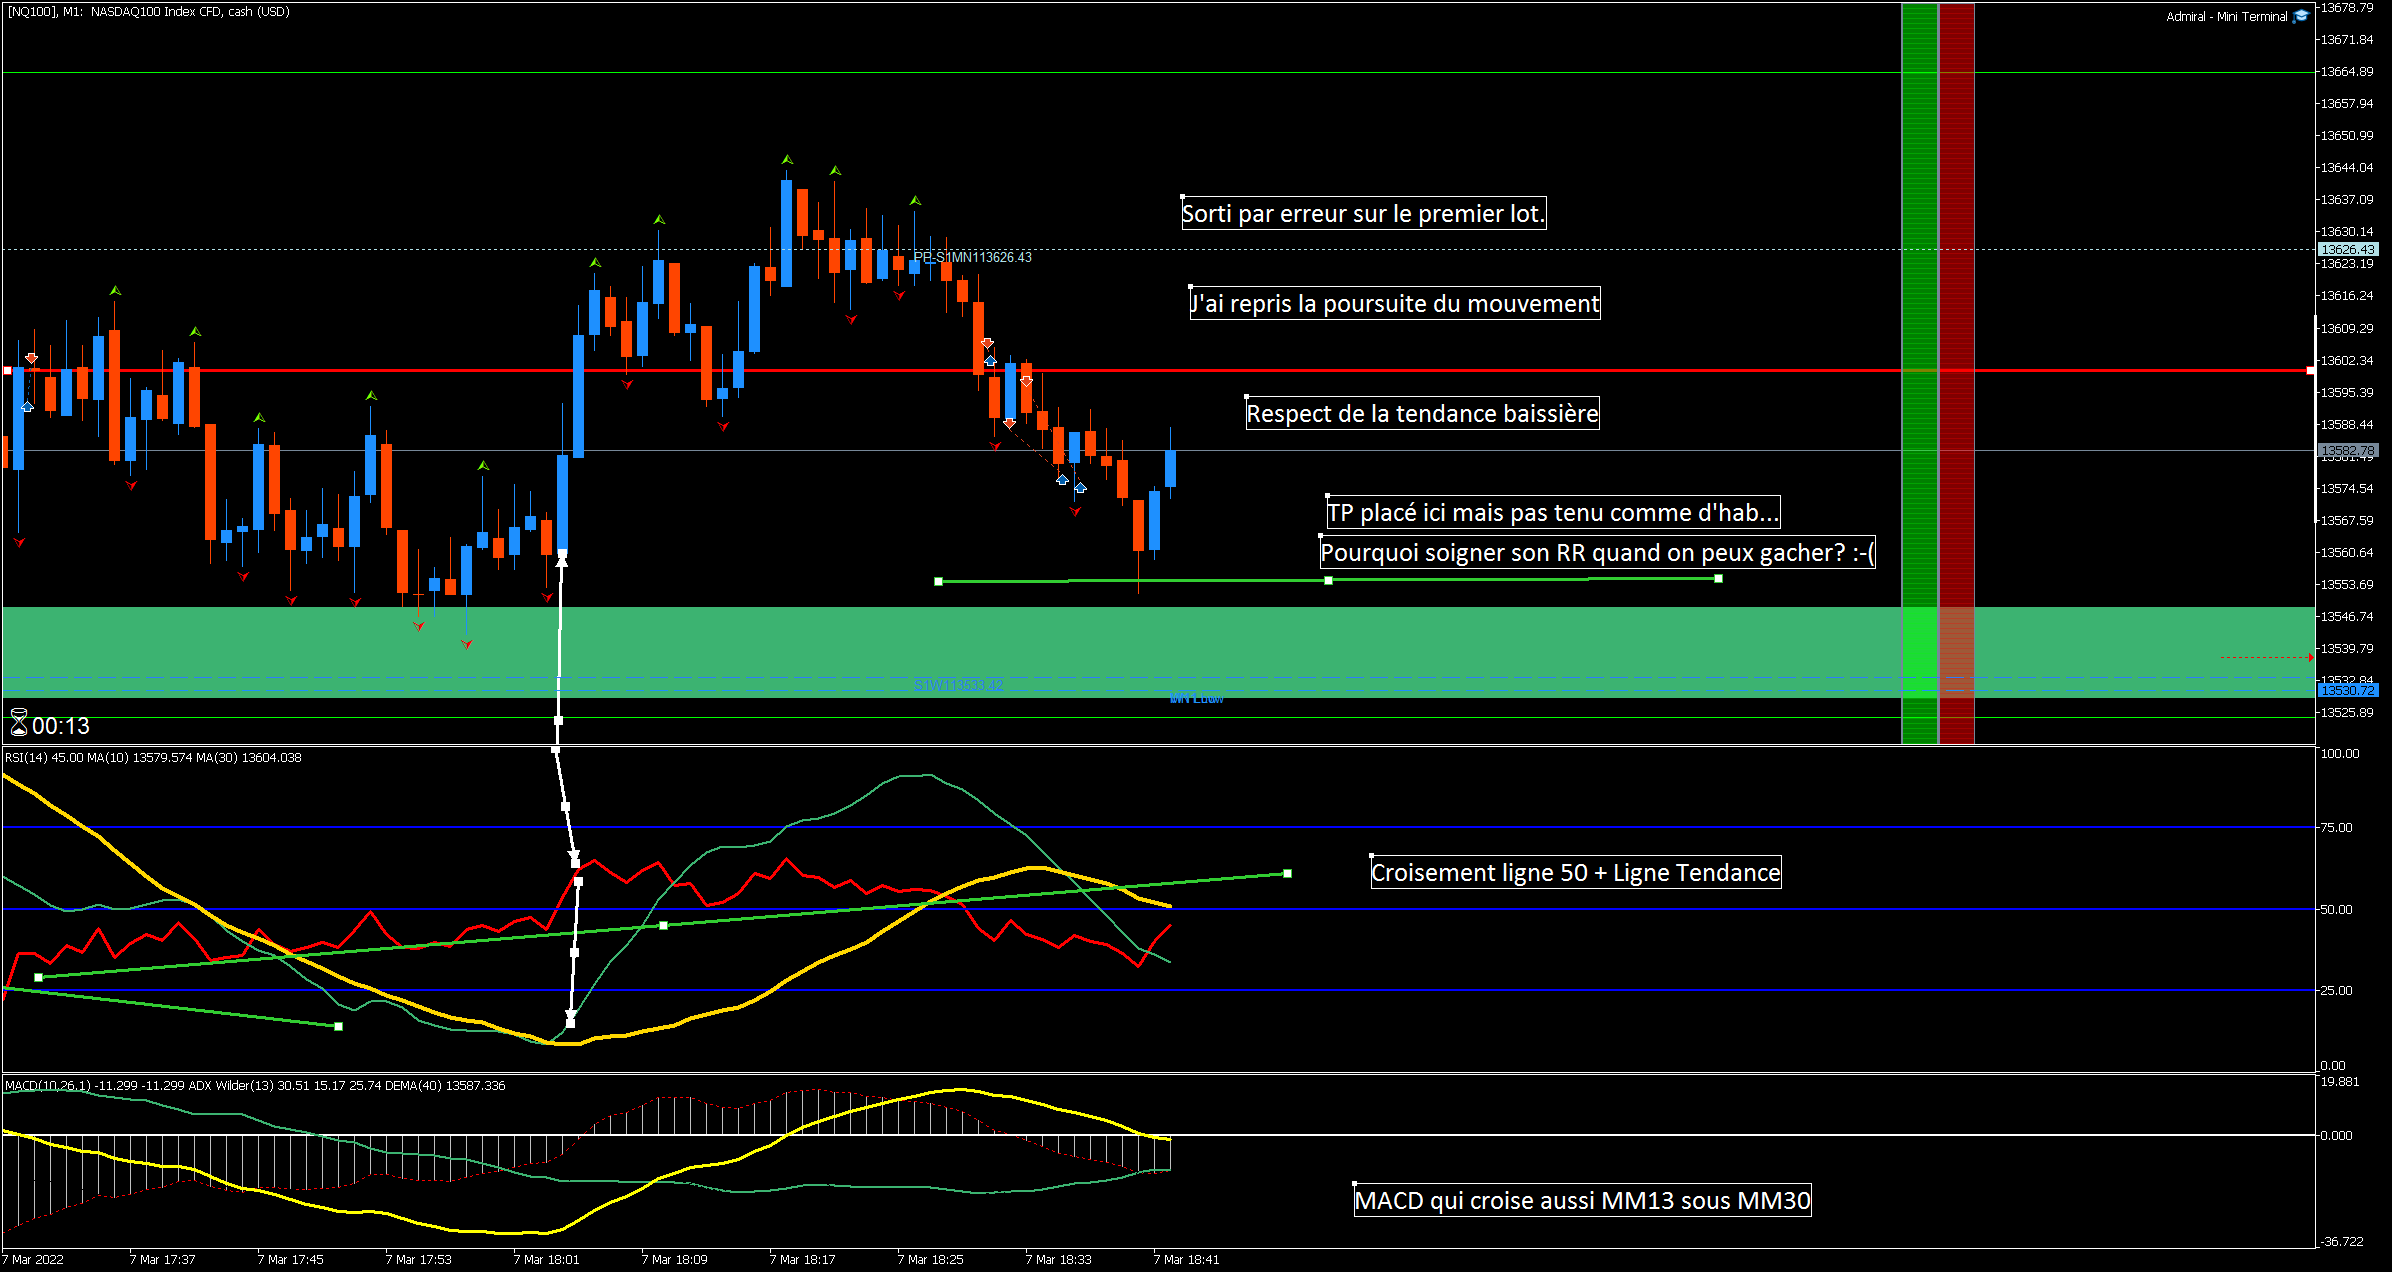Click right end anchor of green TP line
This screenshot has width=2392, height=1272.
(1718, 579)
